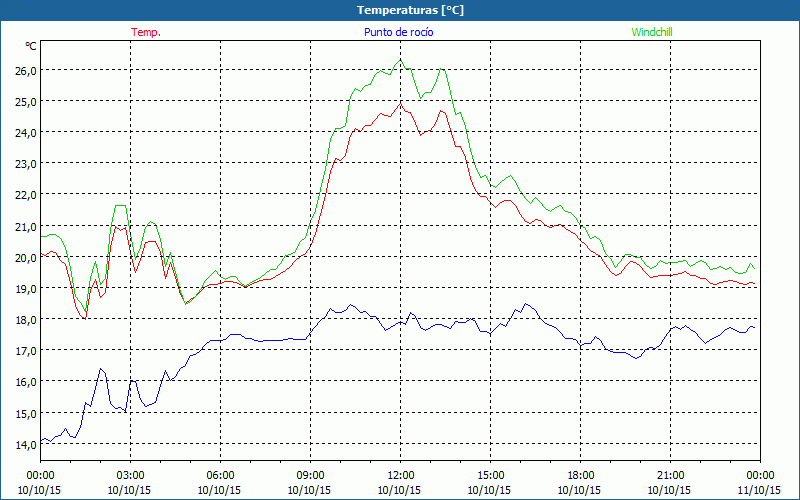Click the '18,0' y-axis value
800x500 pixels.
[x=27, y=320]
